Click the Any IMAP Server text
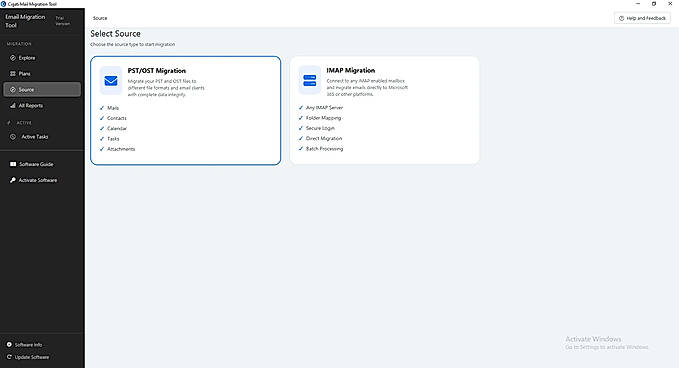 (x=324, y=107)
